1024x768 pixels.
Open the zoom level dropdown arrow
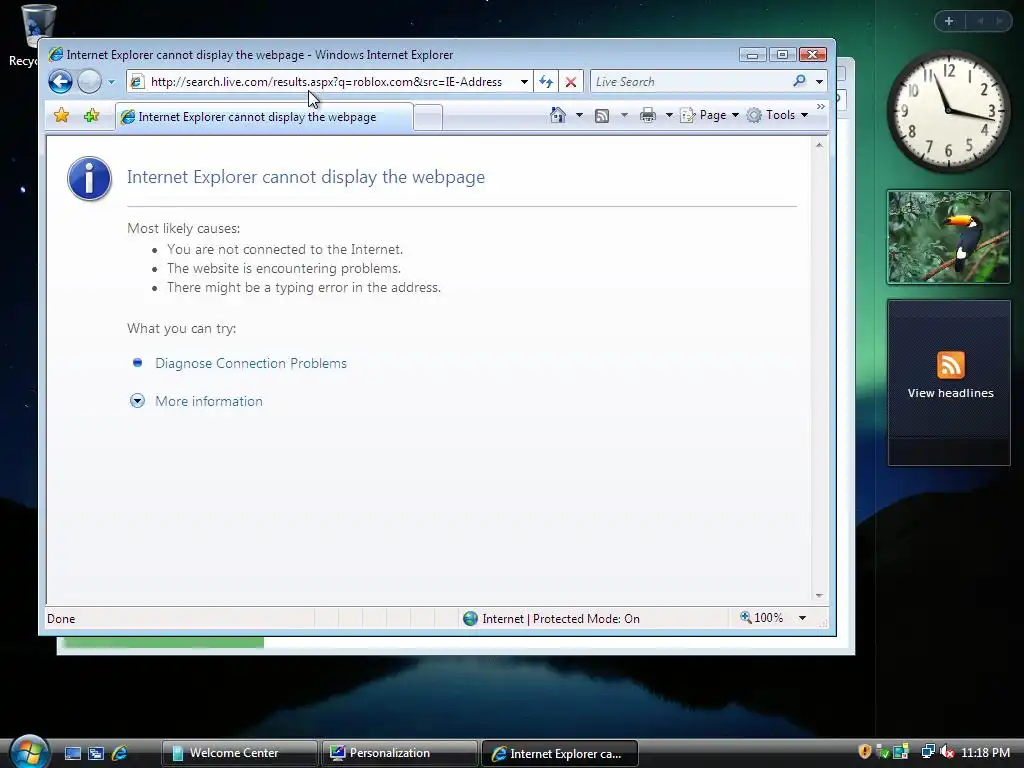click(803, 618)
